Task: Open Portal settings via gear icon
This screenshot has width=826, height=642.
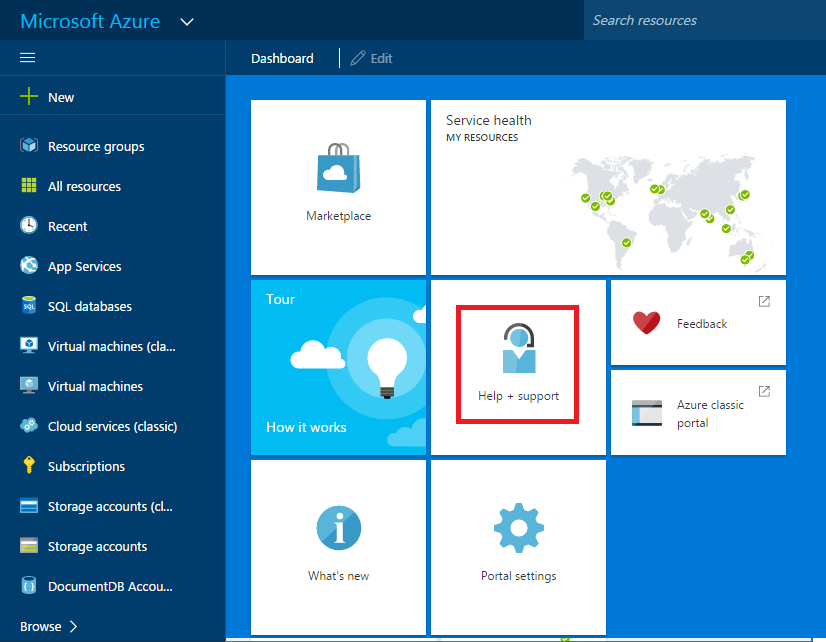Action: click(x=517, y=528)
